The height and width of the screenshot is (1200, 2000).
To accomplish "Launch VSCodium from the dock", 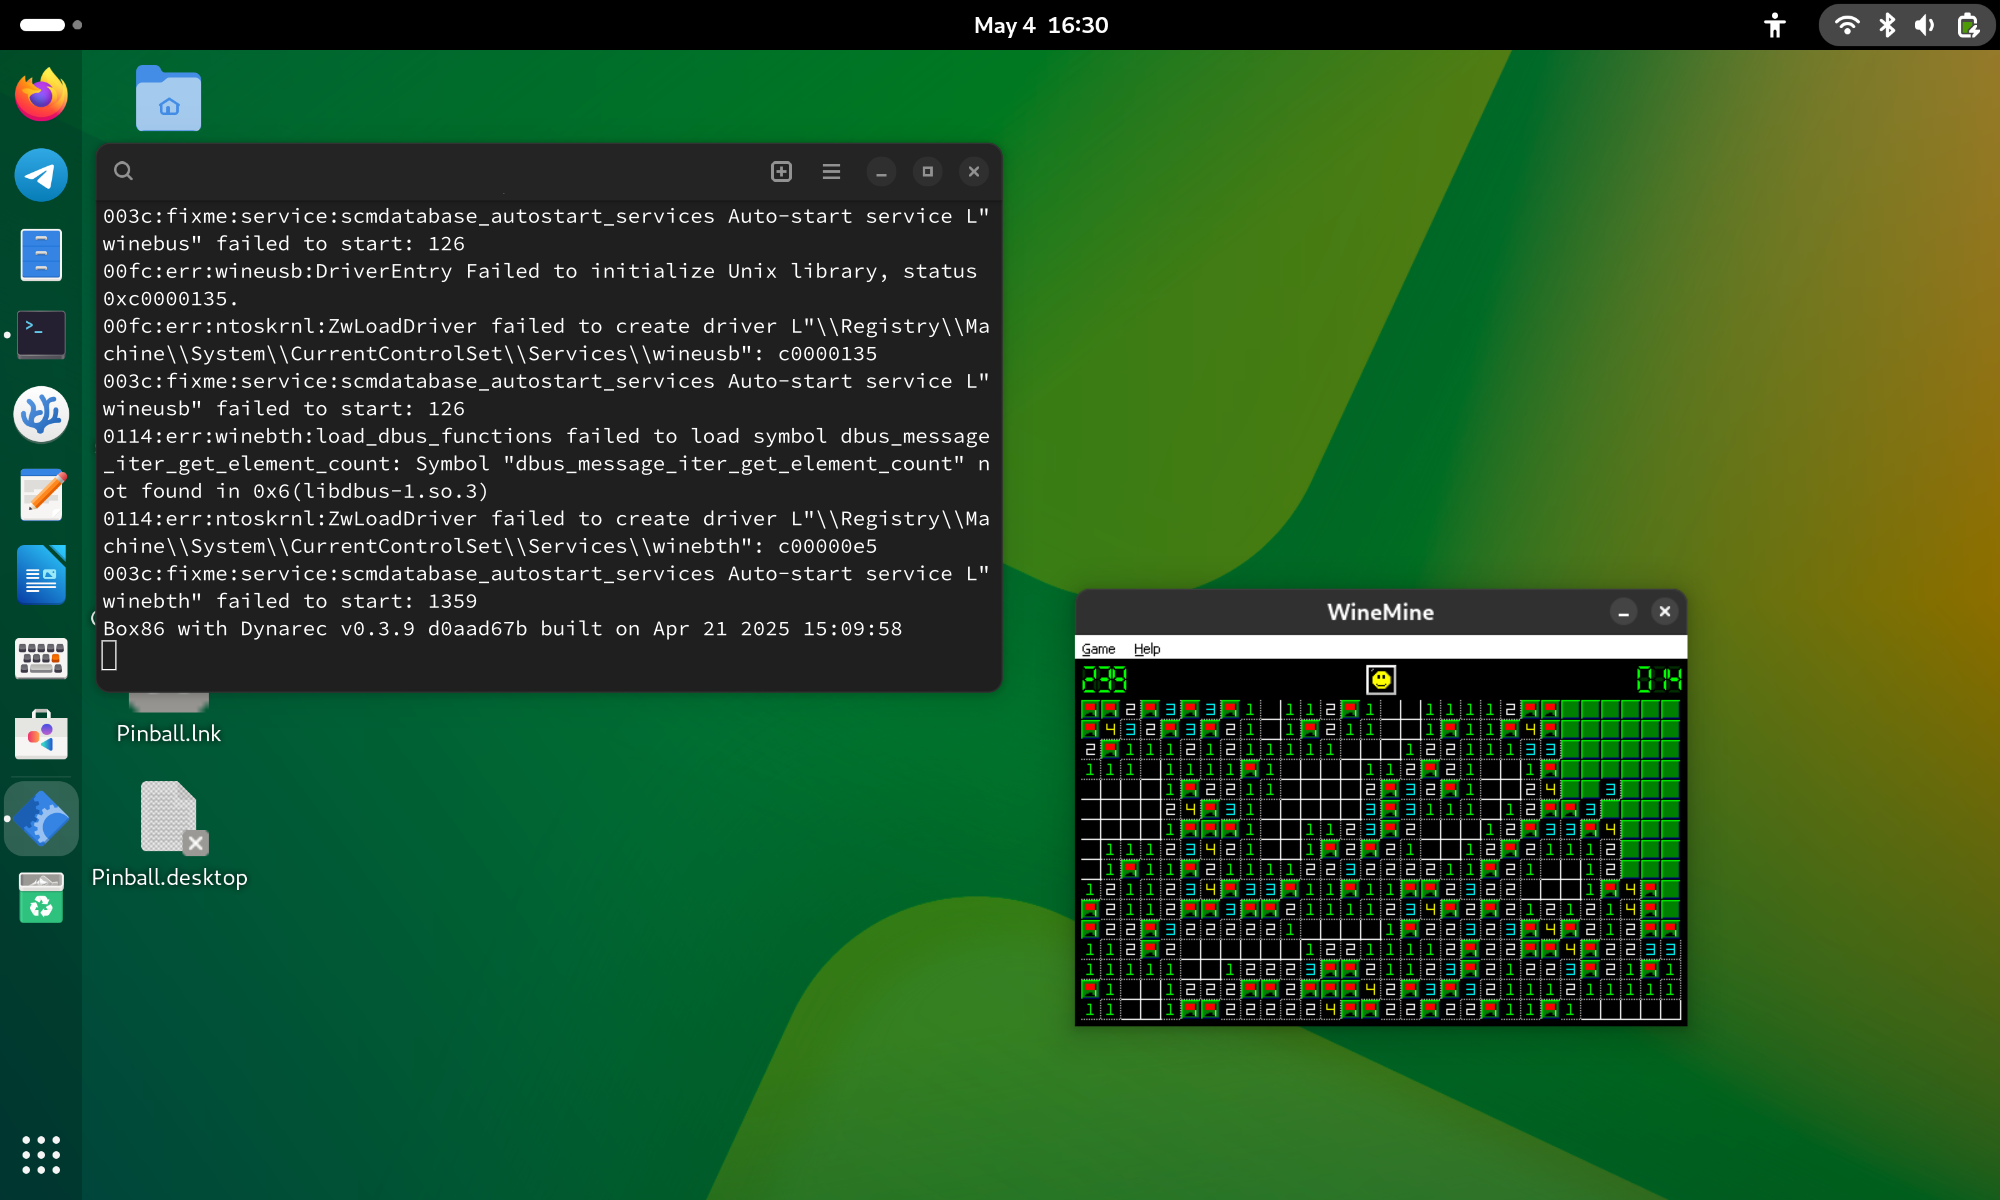I will point(41,414).
